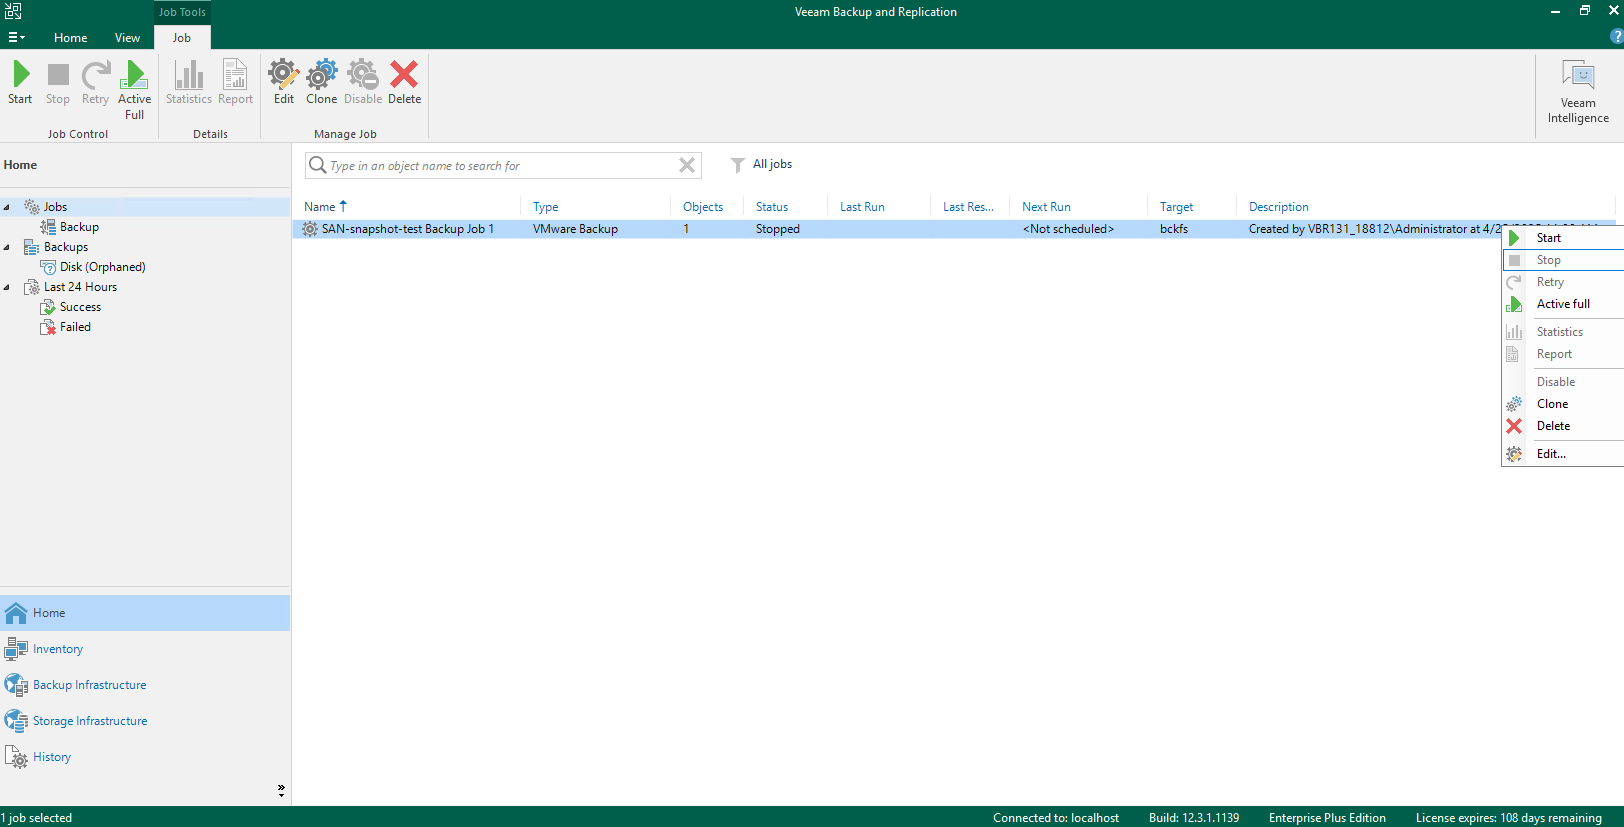Open Backup Infrastructure view link
Screen dimensions: 1624x827
click(89, 685)
